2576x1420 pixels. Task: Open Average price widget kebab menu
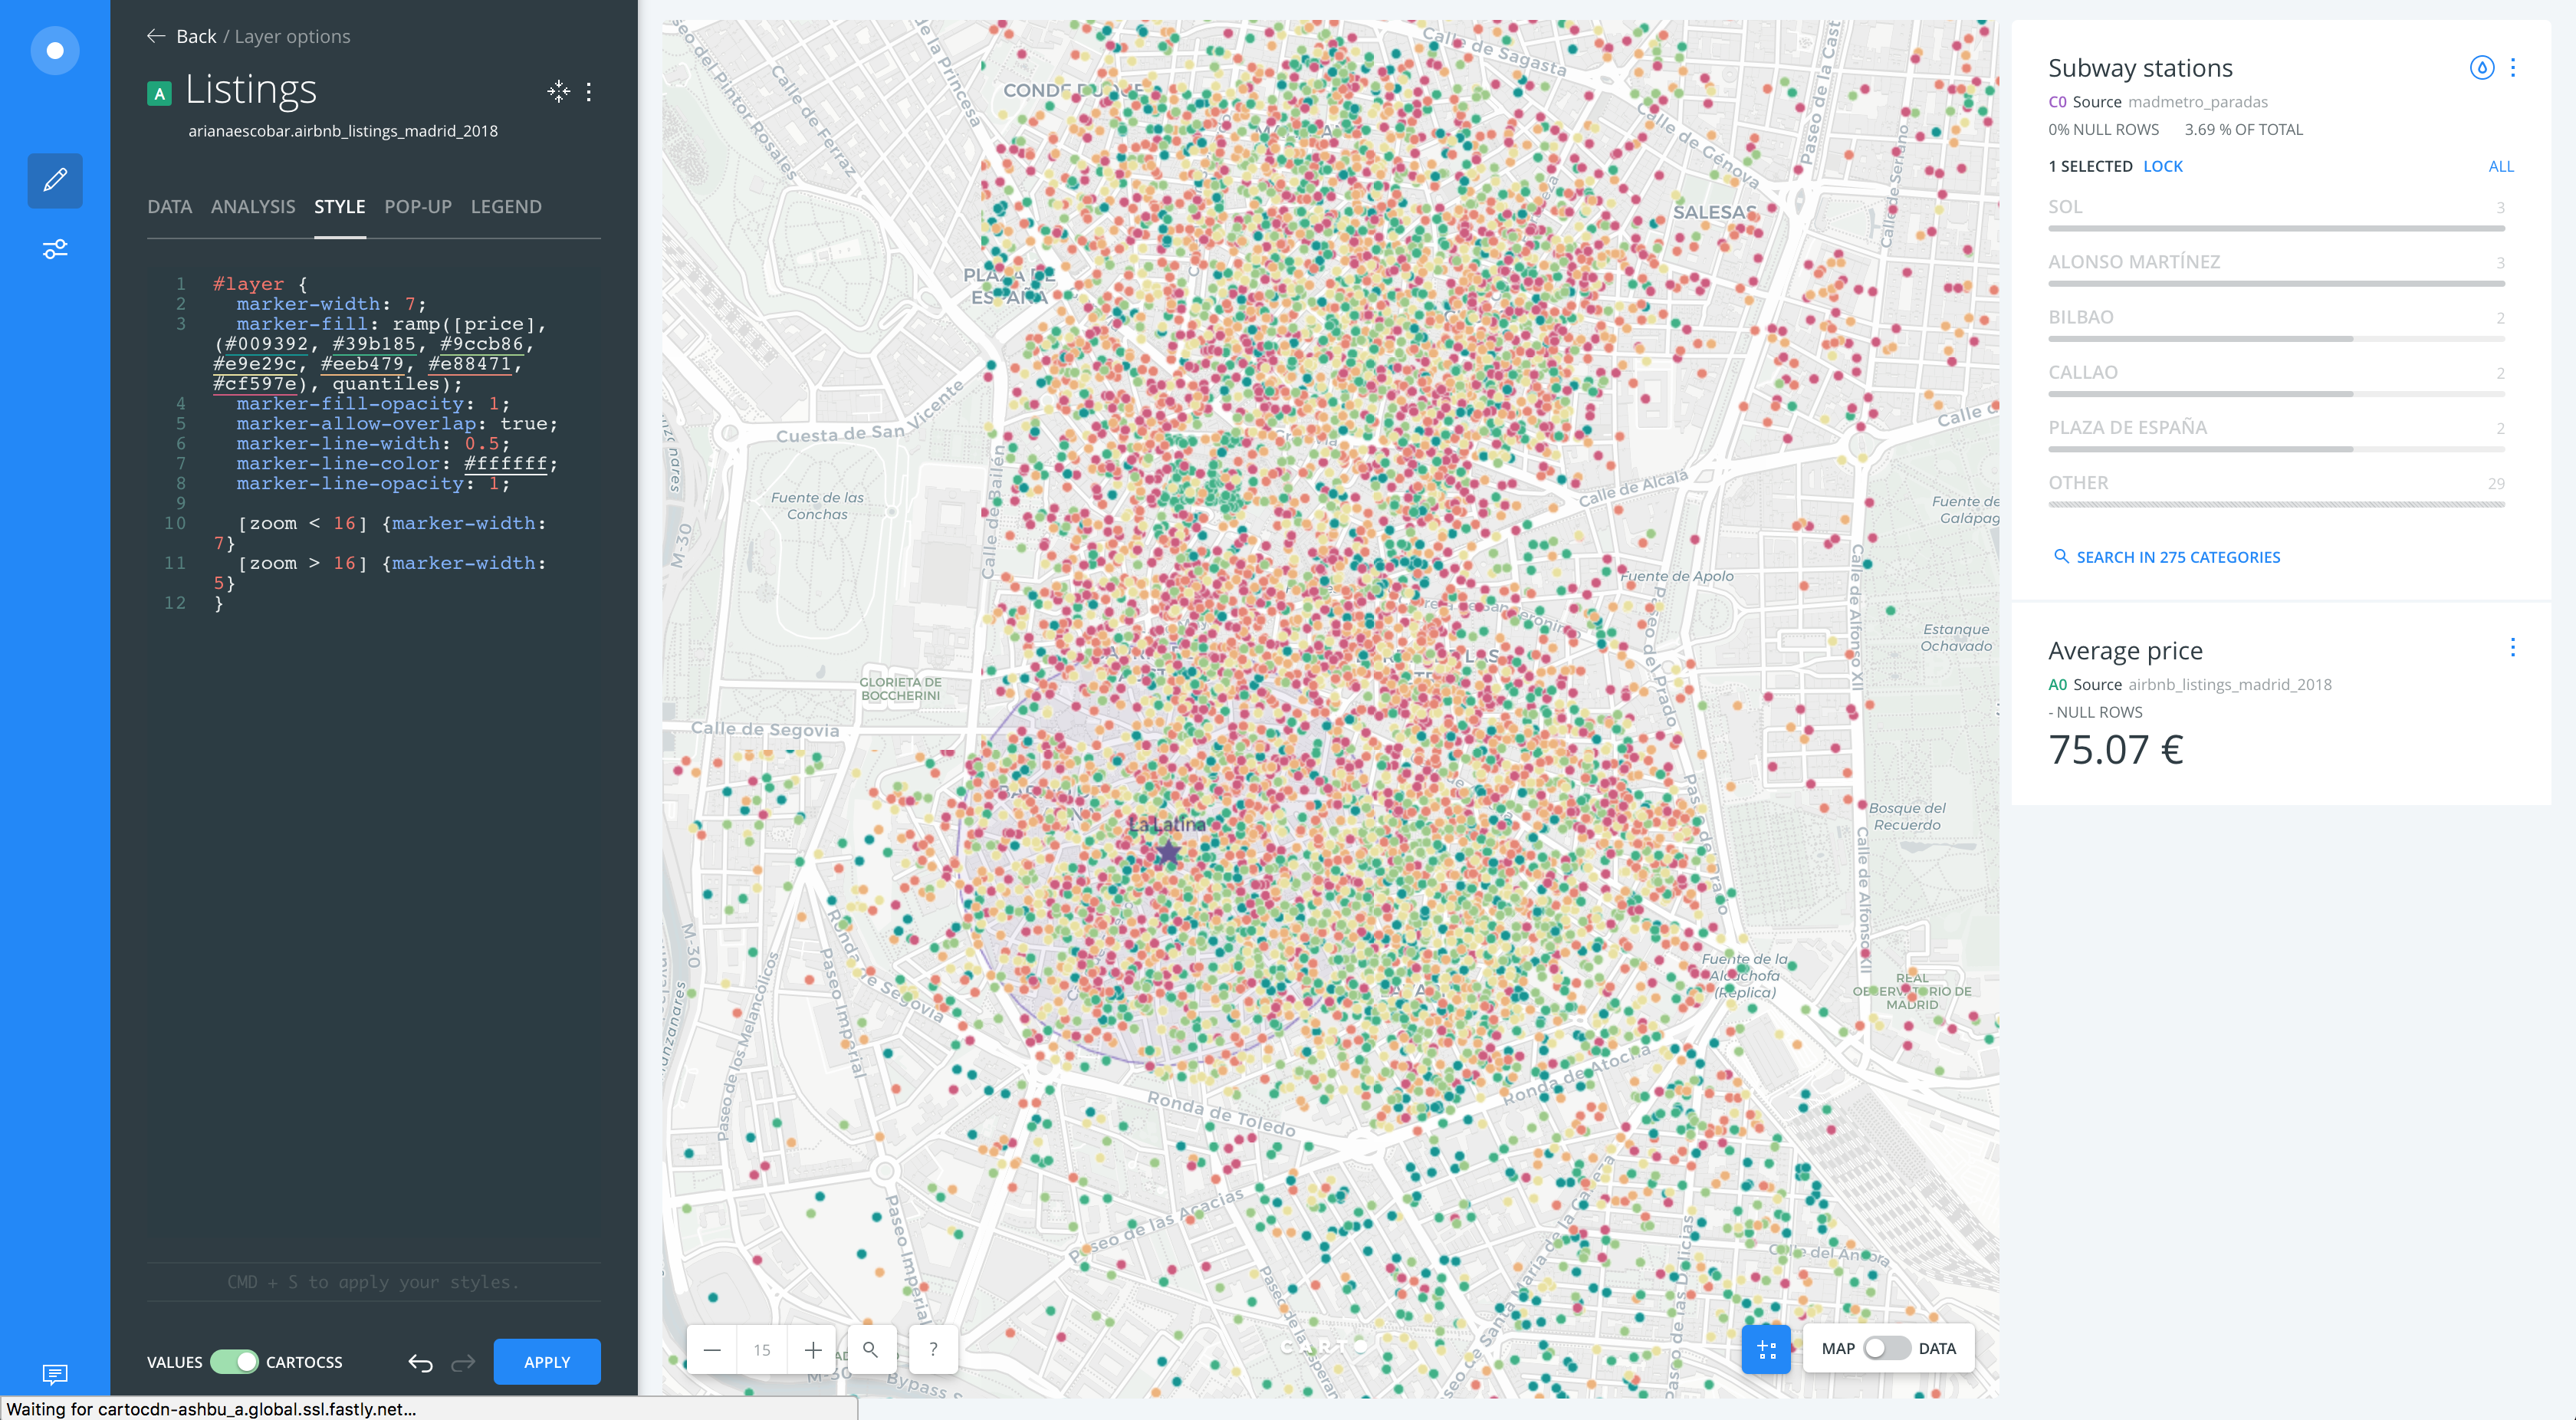tap(2513, 648)
